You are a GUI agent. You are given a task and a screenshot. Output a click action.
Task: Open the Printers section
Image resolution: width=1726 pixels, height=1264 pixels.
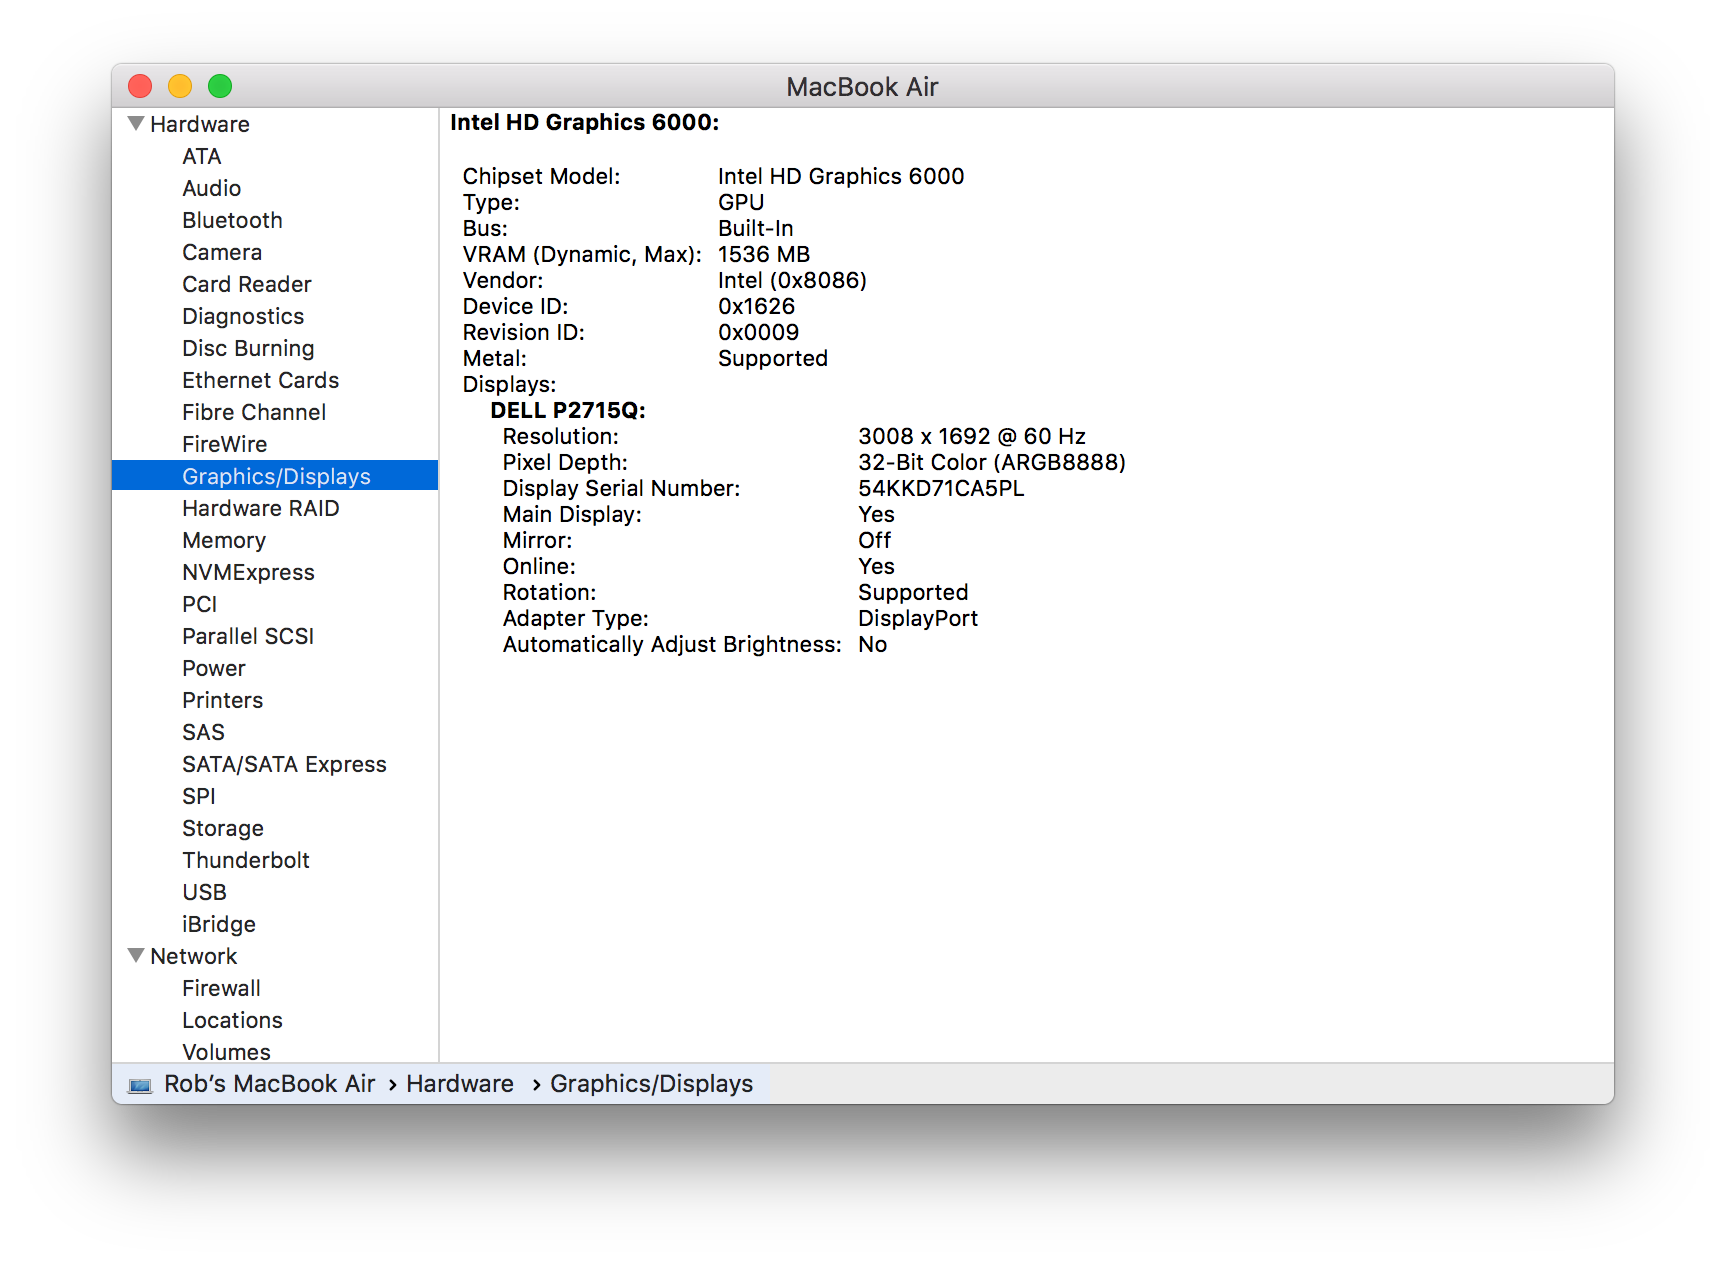coord(223,700)
